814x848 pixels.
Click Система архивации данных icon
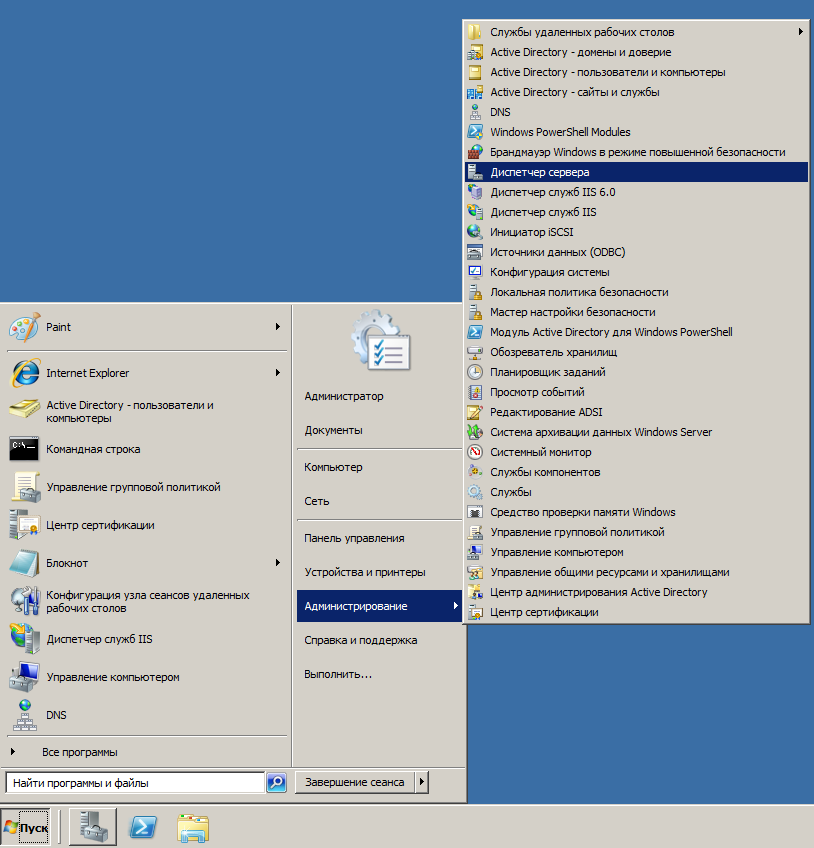(x=475, y=432)
